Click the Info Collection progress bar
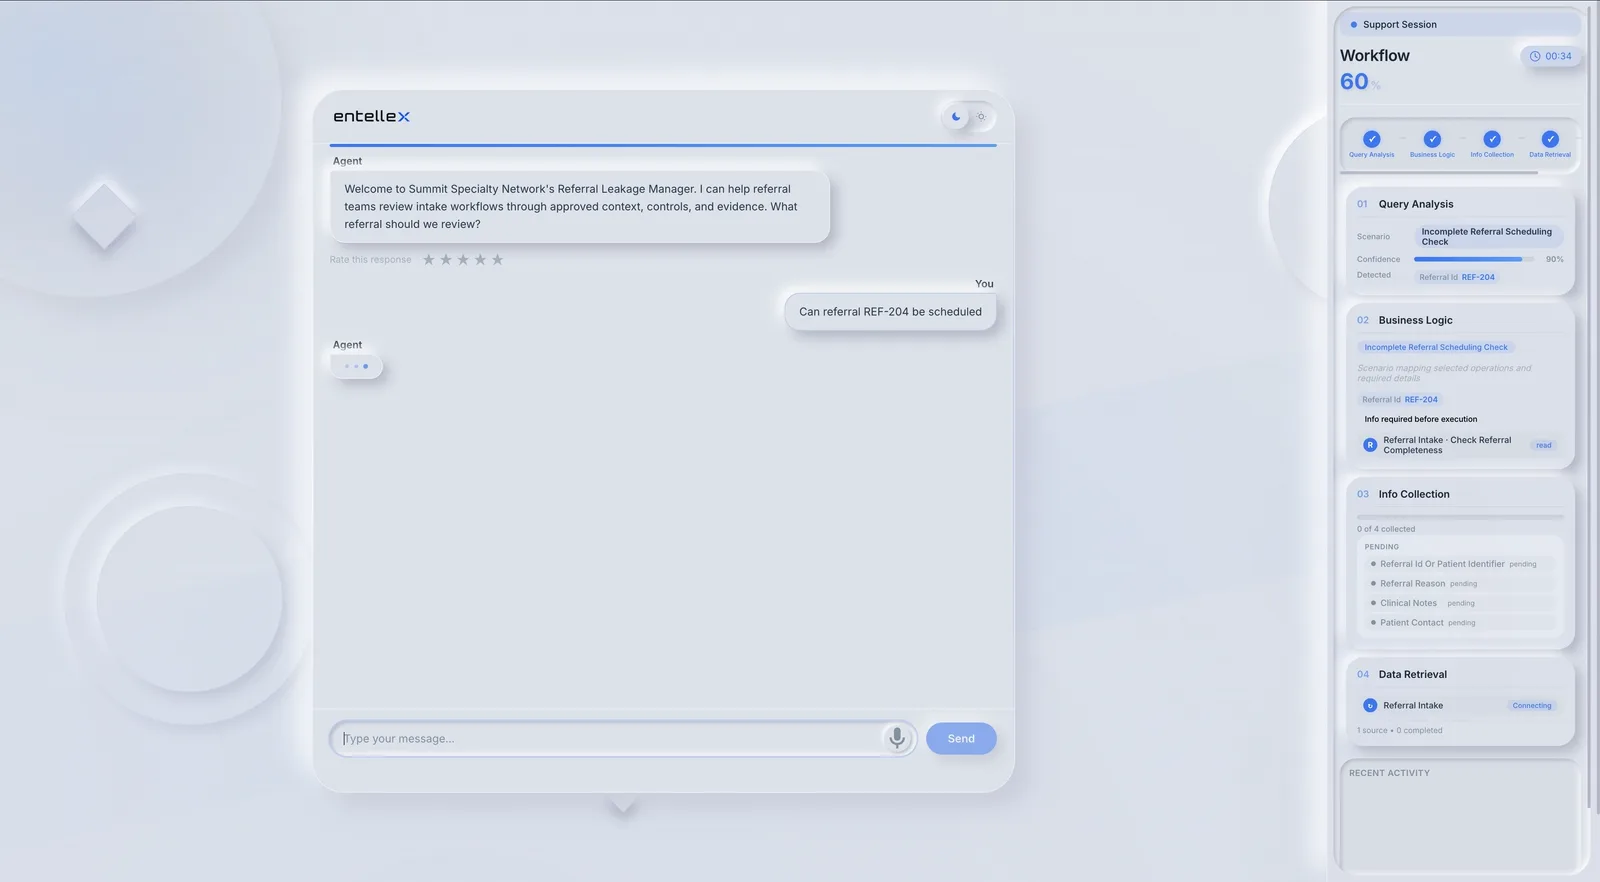The image size is (1600, 882). [x=1460, y=517]
